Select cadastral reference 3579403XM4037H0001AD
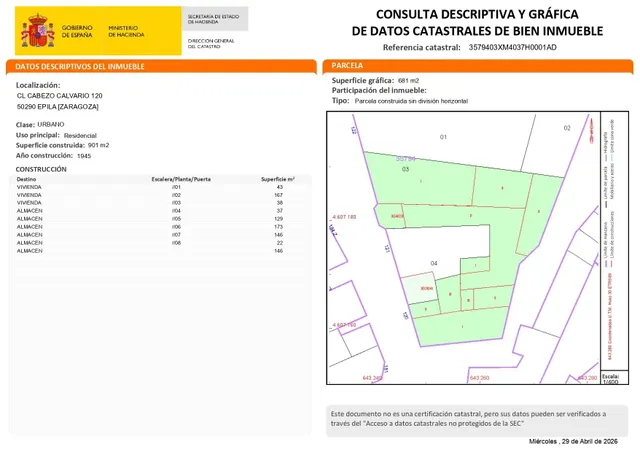This screenshot has height=452, width=640. click(512, 47)
